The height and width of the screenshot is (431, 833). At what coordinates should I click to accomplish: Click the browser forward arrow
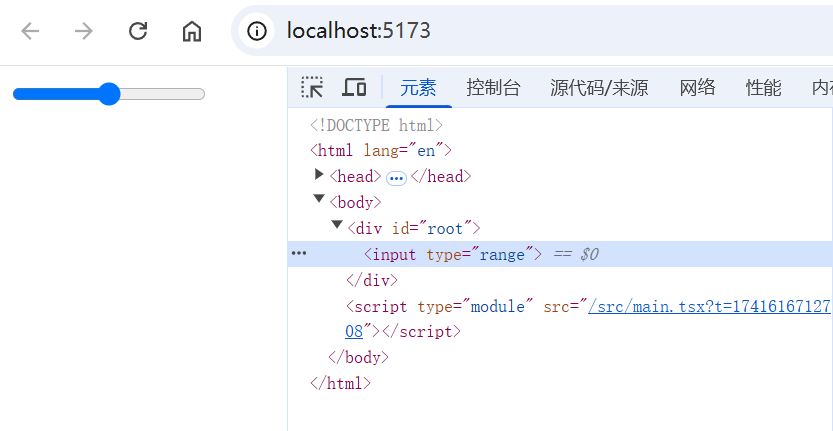click(x=84, y=31)
